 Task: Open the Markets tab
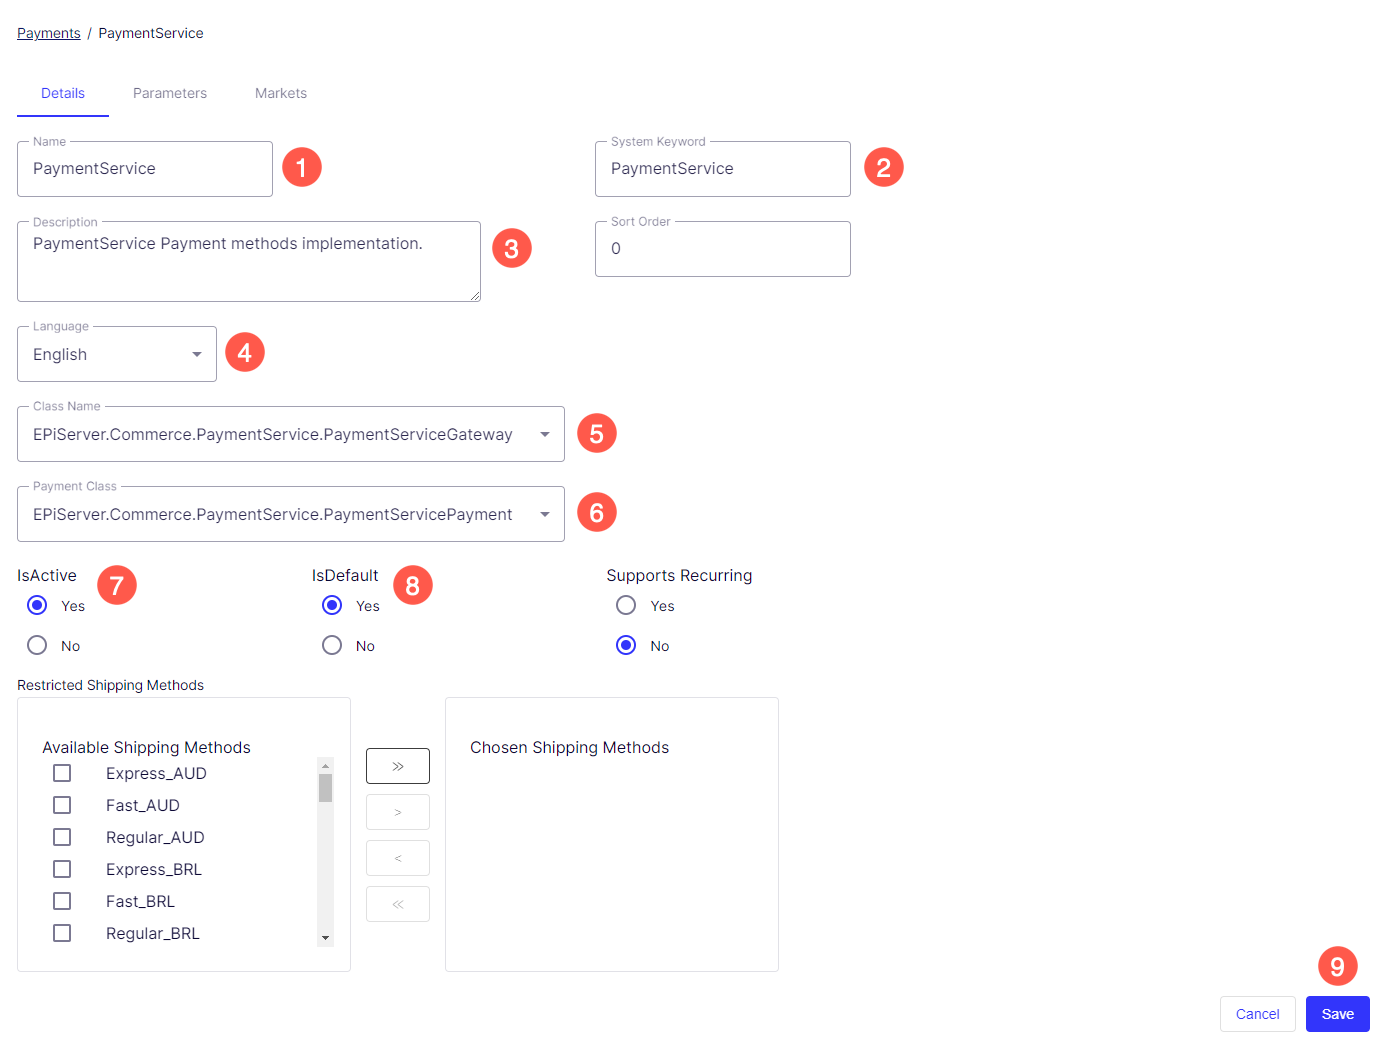click(281, 93)
